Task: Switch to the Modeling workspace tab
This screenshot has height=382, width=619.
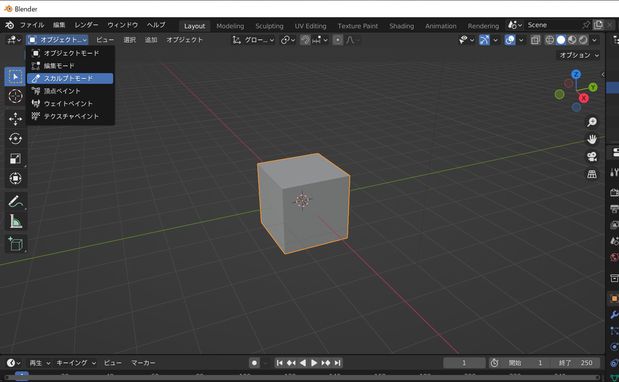Action: point(230,26)
